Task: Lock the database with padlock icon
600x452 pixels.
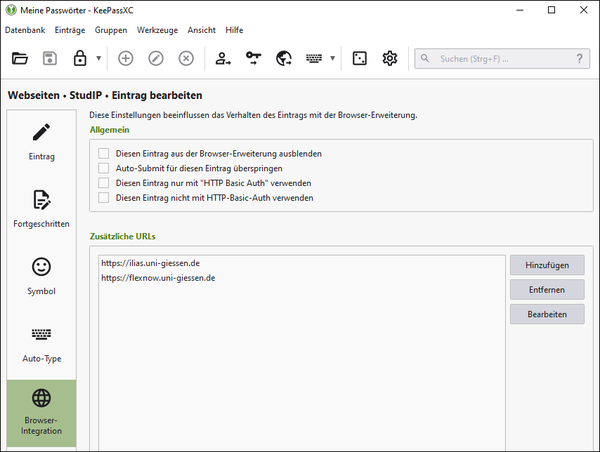Action: [x=80, y=58]
